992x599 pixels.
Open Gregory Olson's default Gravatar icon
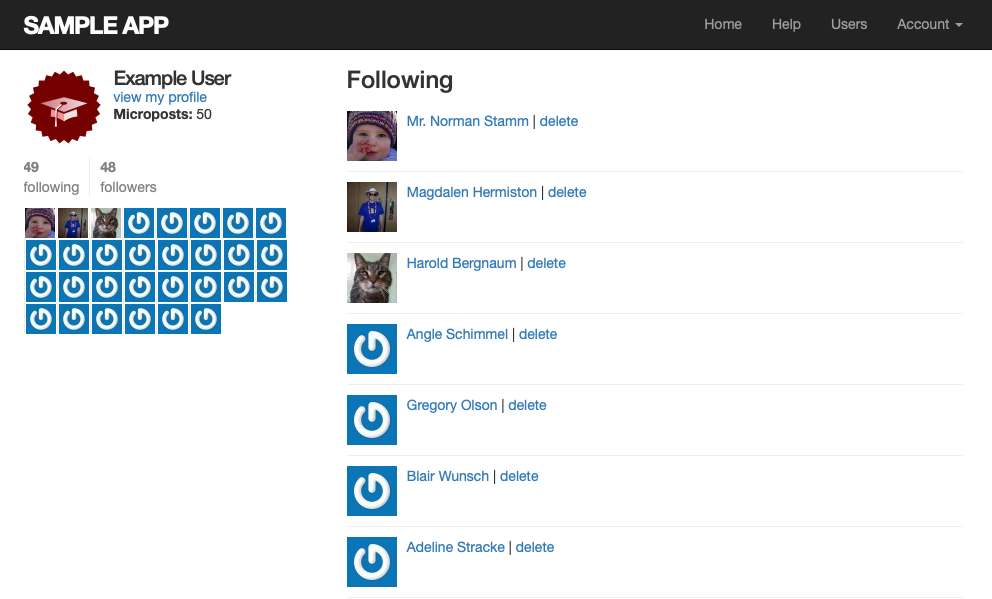click(372, 420)
